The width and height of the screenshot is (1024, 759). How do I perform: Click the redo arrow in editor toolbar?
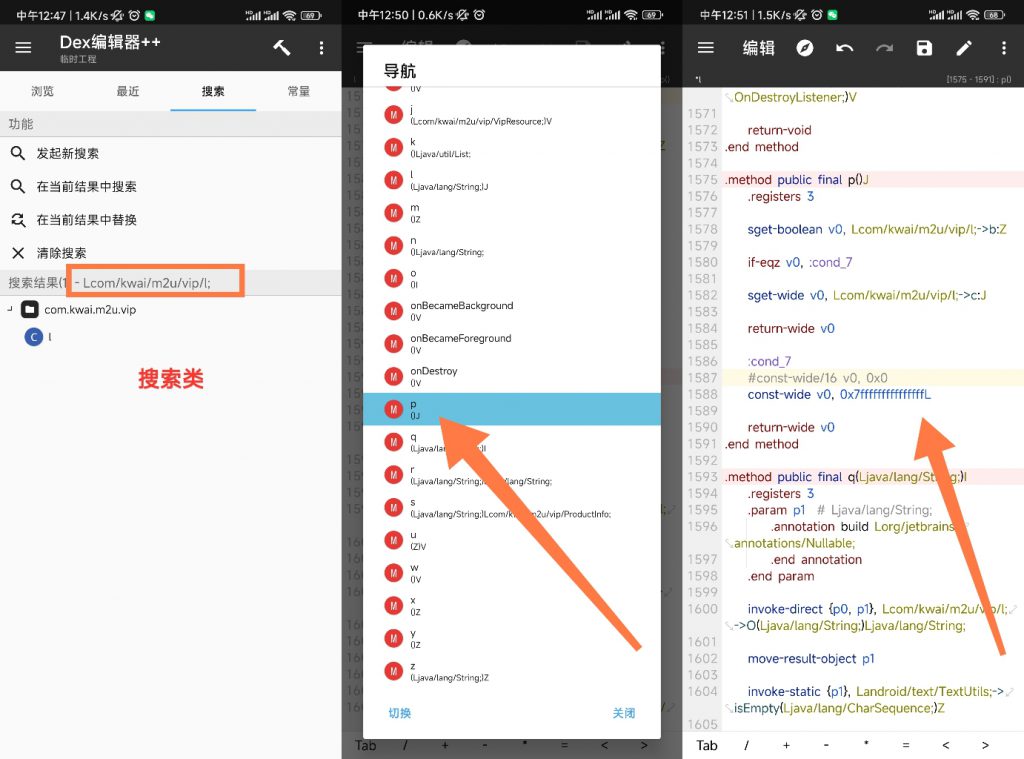(885, 48)
